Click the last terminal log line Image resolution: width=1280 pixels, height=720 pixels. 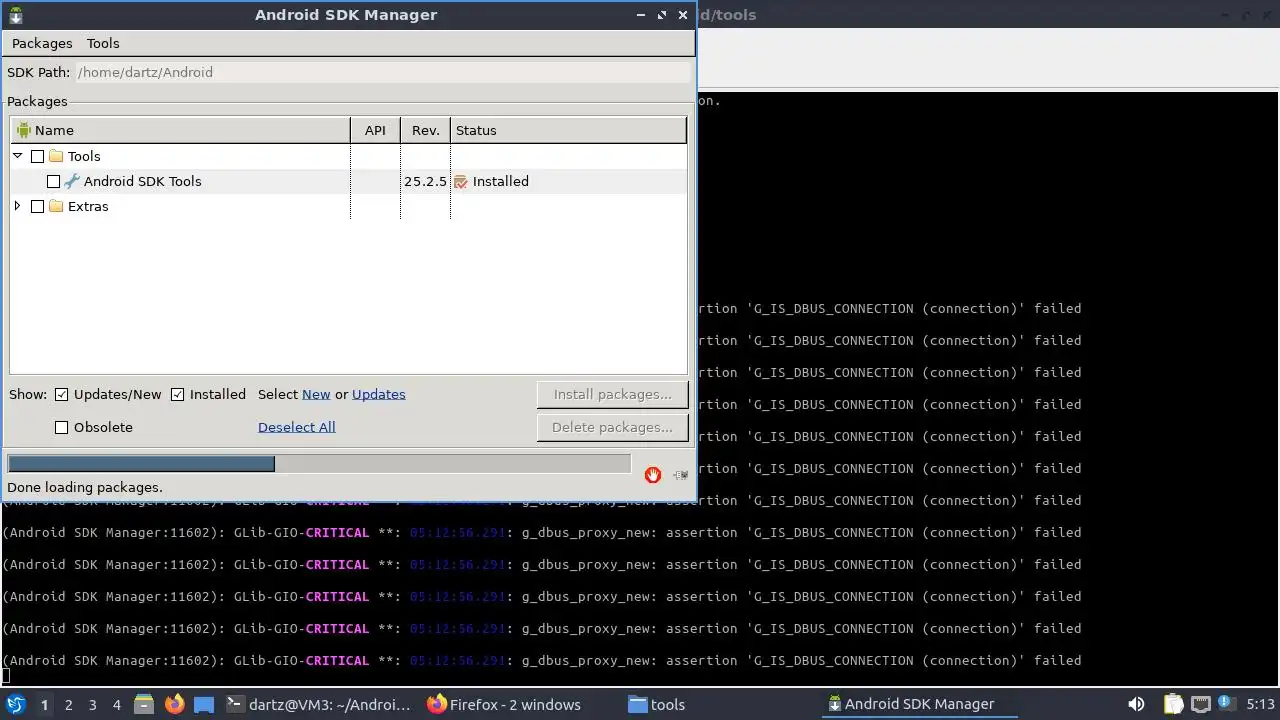541,660
